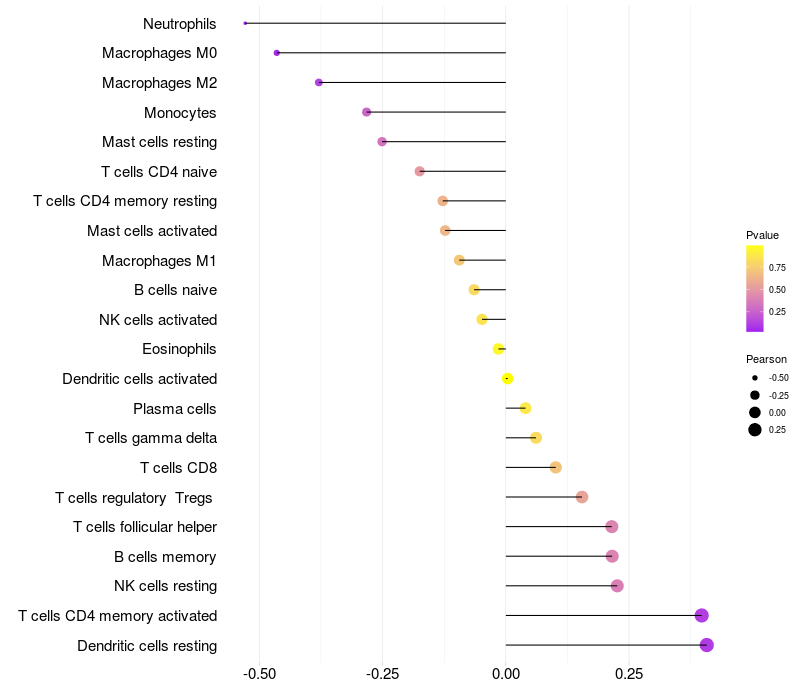
Task: Click the Eosinophils data point
Action: click(498, 349)
